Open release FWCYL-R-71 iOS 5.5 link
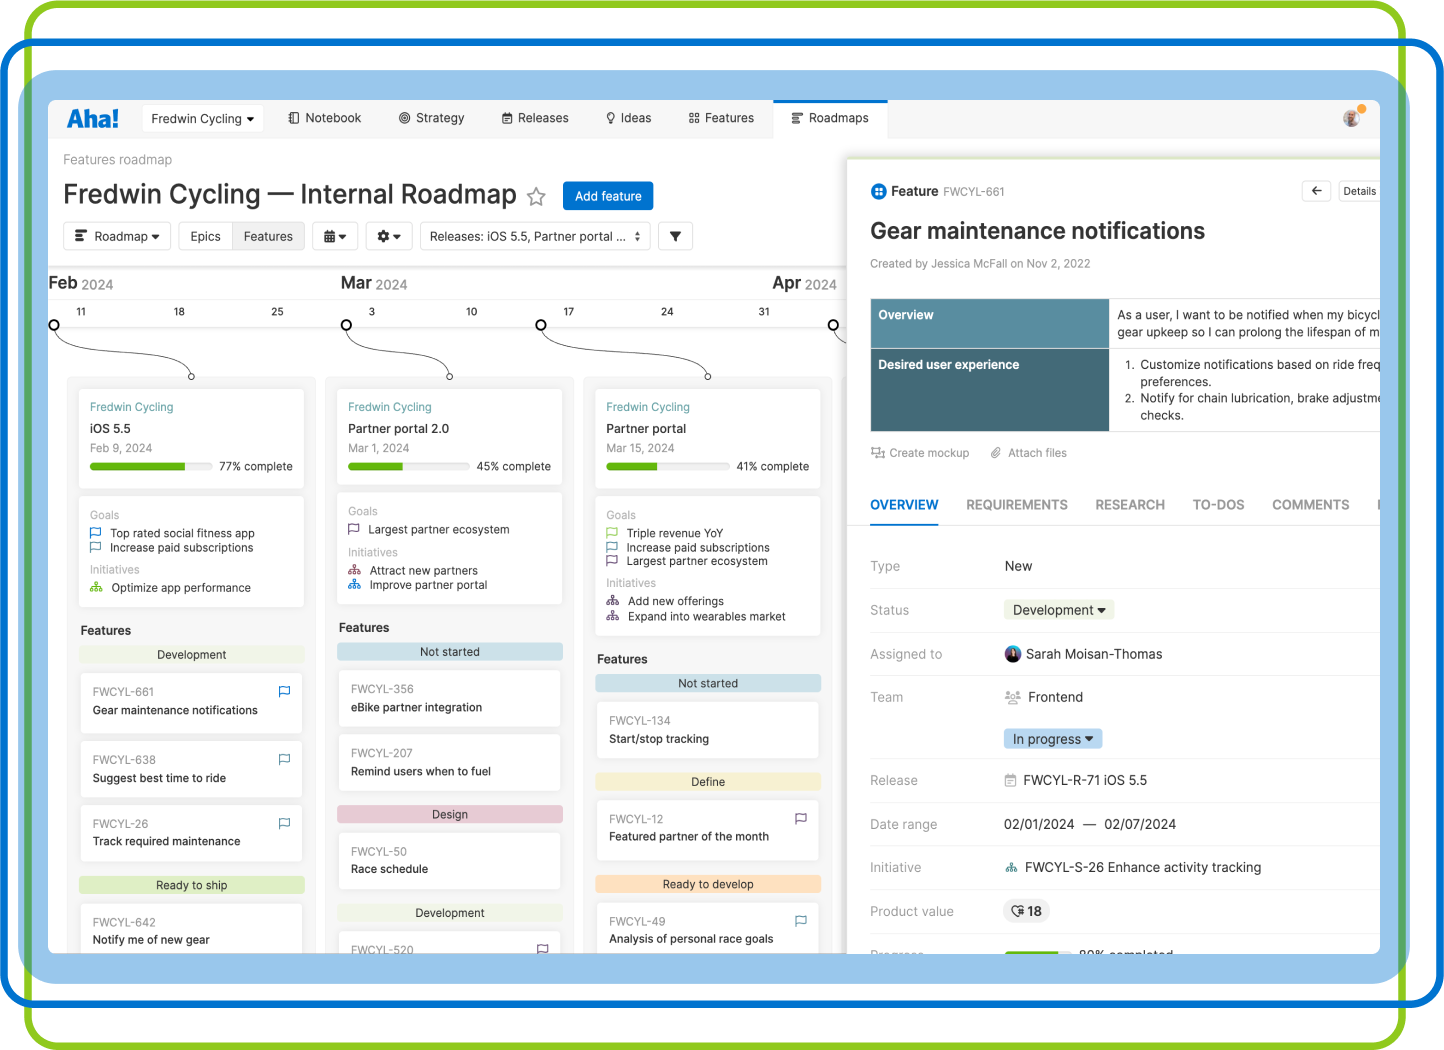Viewport: 1444px width, 1050px height. 1087,780
